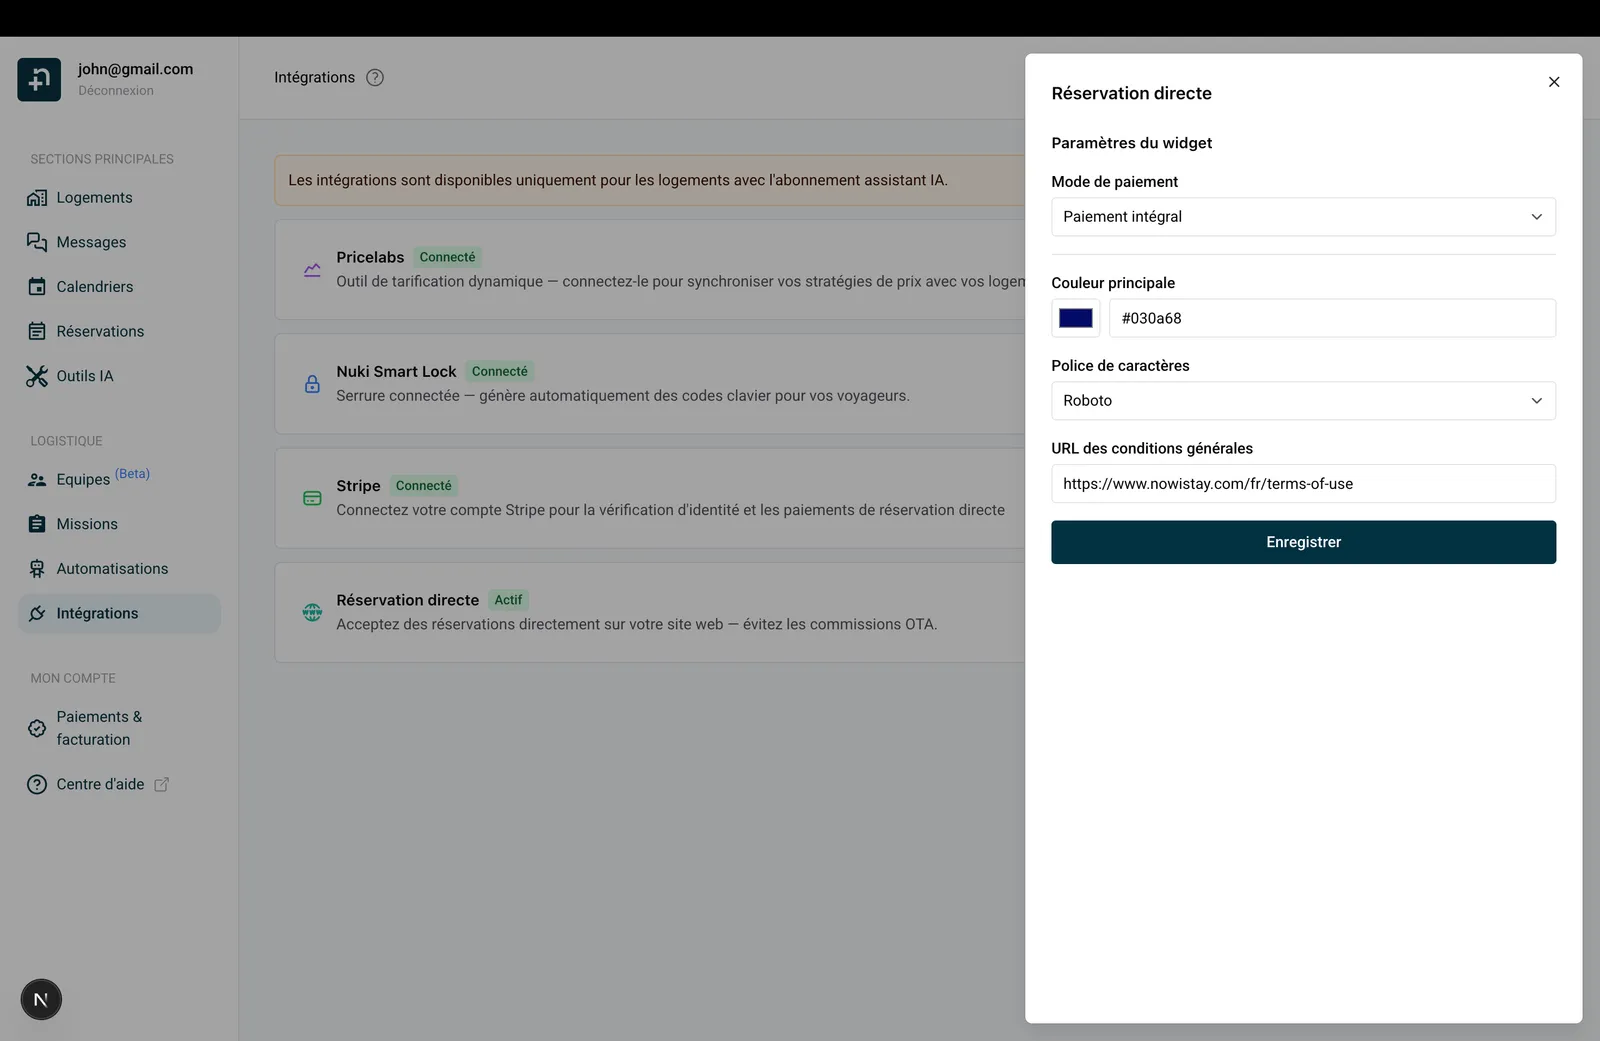The height and width of the screenshot is (1041, 1600).
Task: Click the Déconnexion link
Action: point(116,91)
